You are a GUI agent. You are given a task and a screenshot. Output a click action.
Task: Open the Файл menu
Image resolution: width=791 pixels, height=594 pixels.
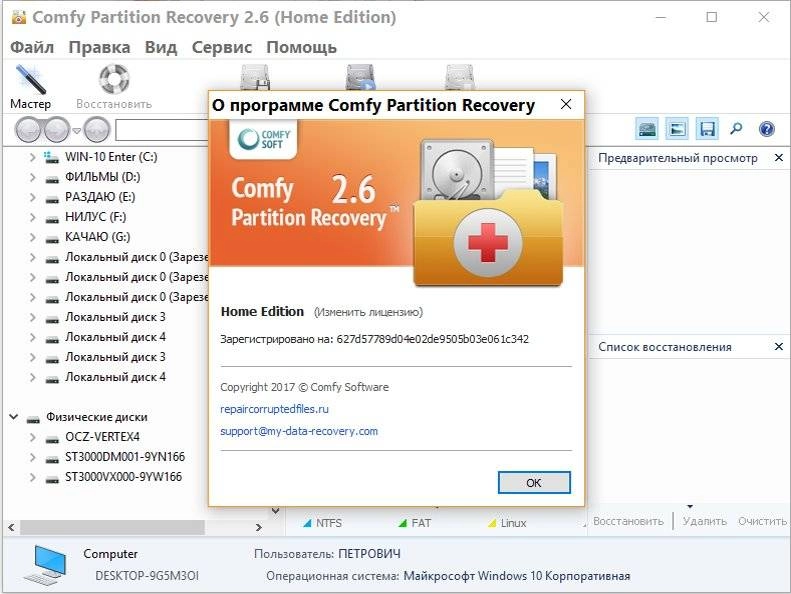(x=32, y=47)
